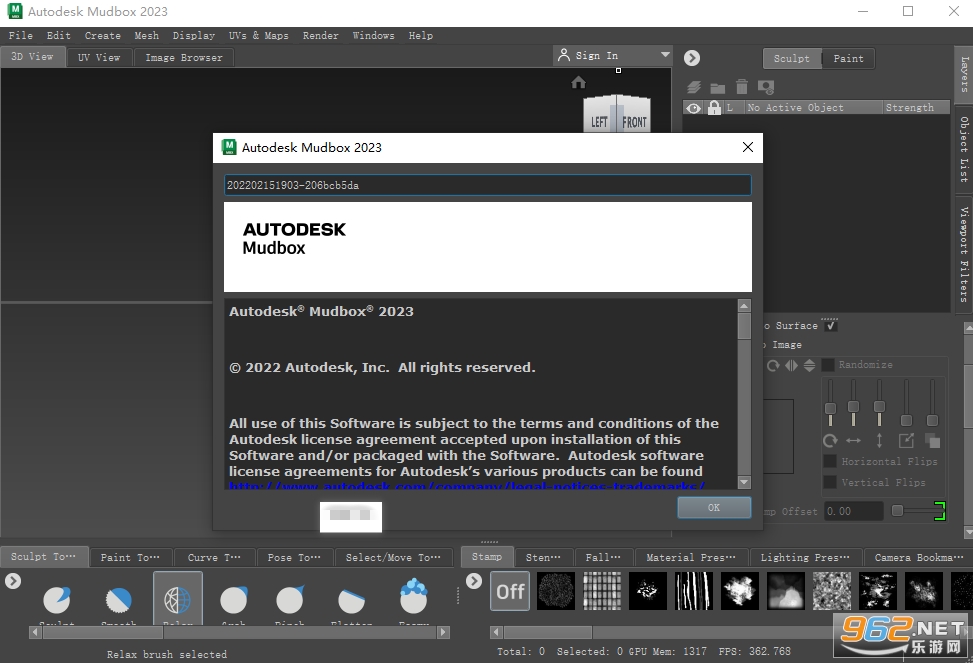Image resolution: width=973 pixels, height=663 pixels.
Task: Open the Curve Tools tab
Action: [214, 557]
